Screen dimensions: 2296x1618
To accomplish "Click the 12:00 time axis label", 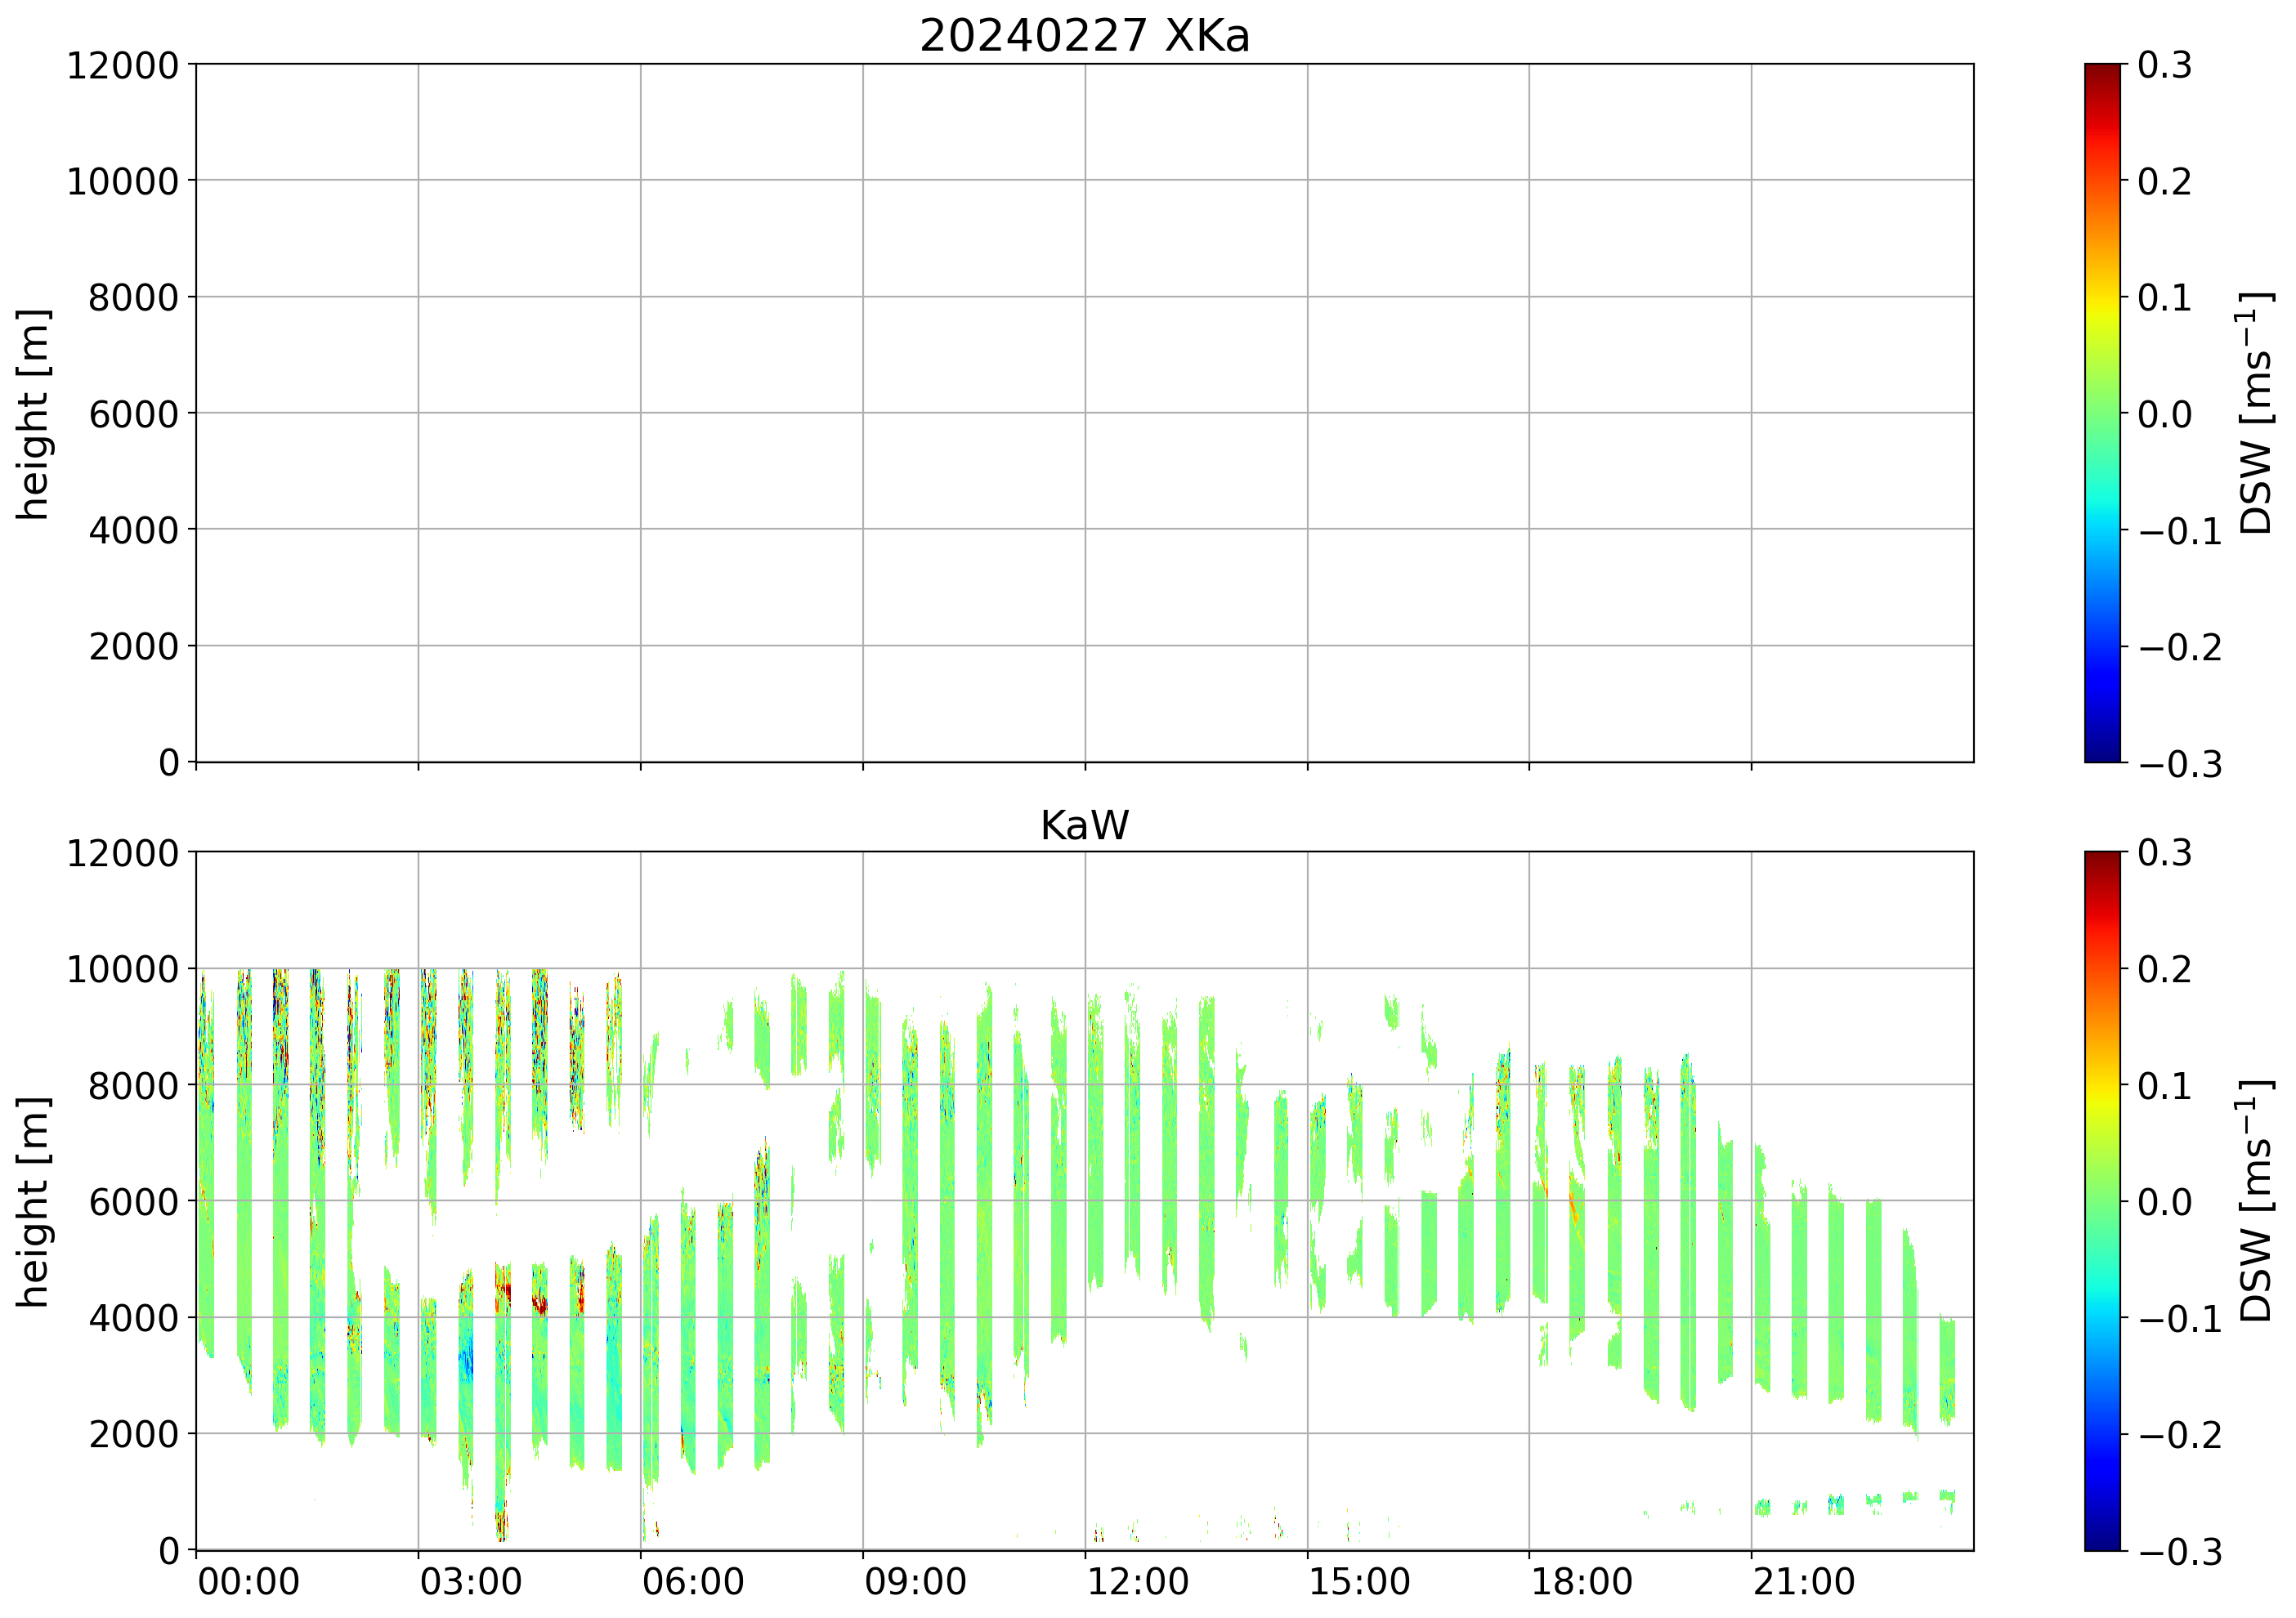I will click(1137, 1583).
